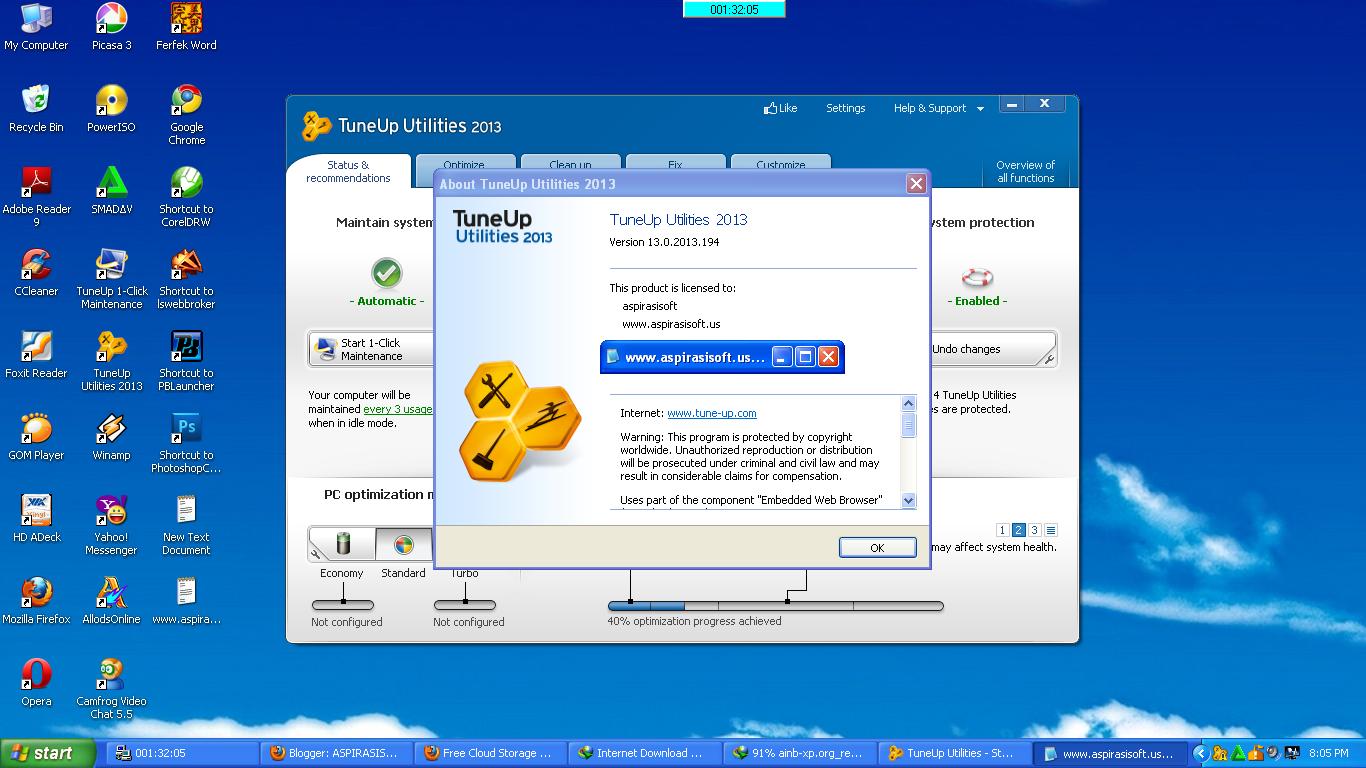
Task: Open the Camfrog Video Chat 5.5 shortcut
Action: tap(111, 689)
